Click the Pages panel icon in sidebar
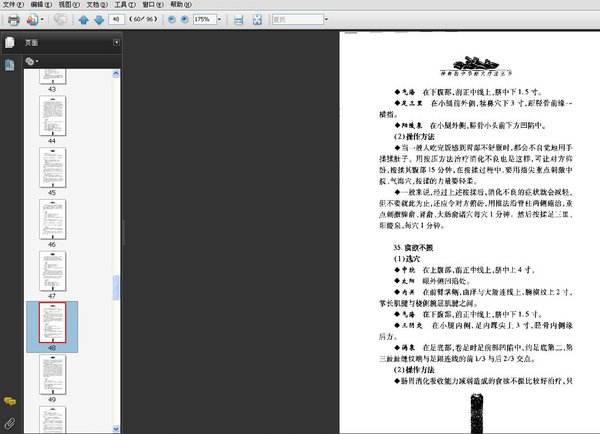The width and height of the screenshot is (600, 434). [x=10, y=42]
